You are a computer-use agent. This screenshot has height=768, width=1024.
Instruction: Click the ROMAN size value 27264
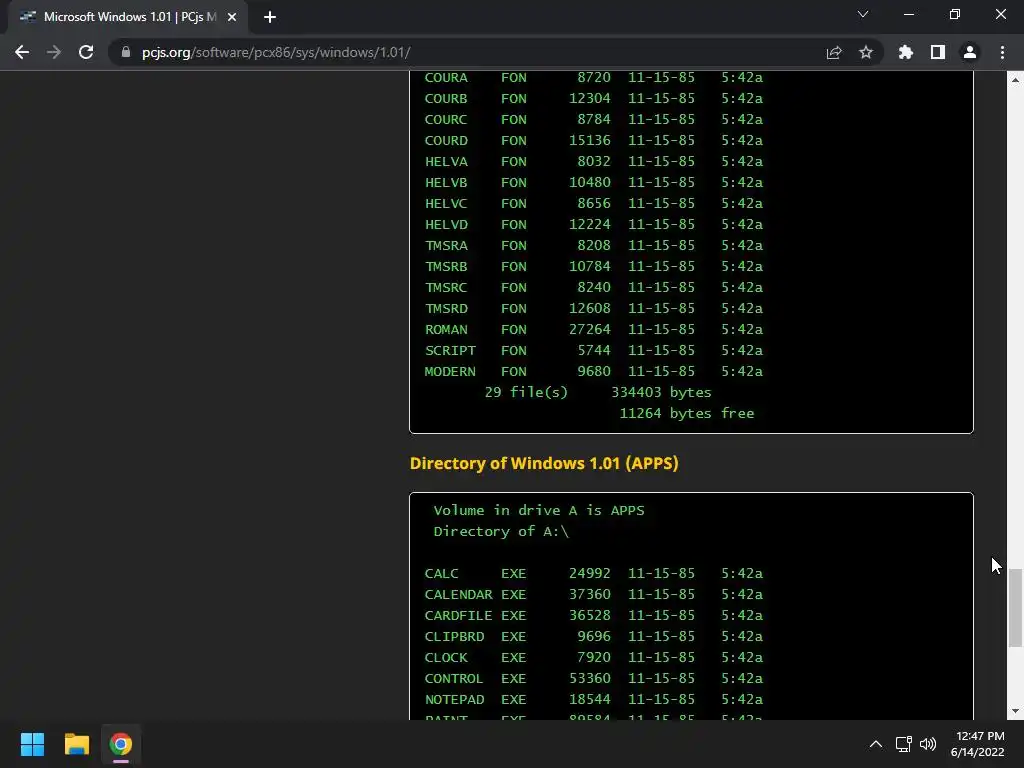[x=590, y=329]
